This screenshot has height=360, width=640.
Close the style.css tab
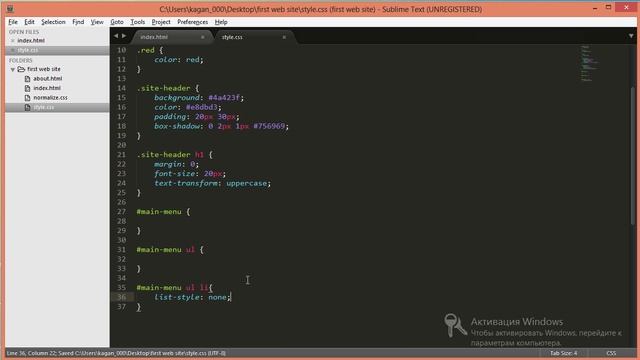tap(284, 37)
